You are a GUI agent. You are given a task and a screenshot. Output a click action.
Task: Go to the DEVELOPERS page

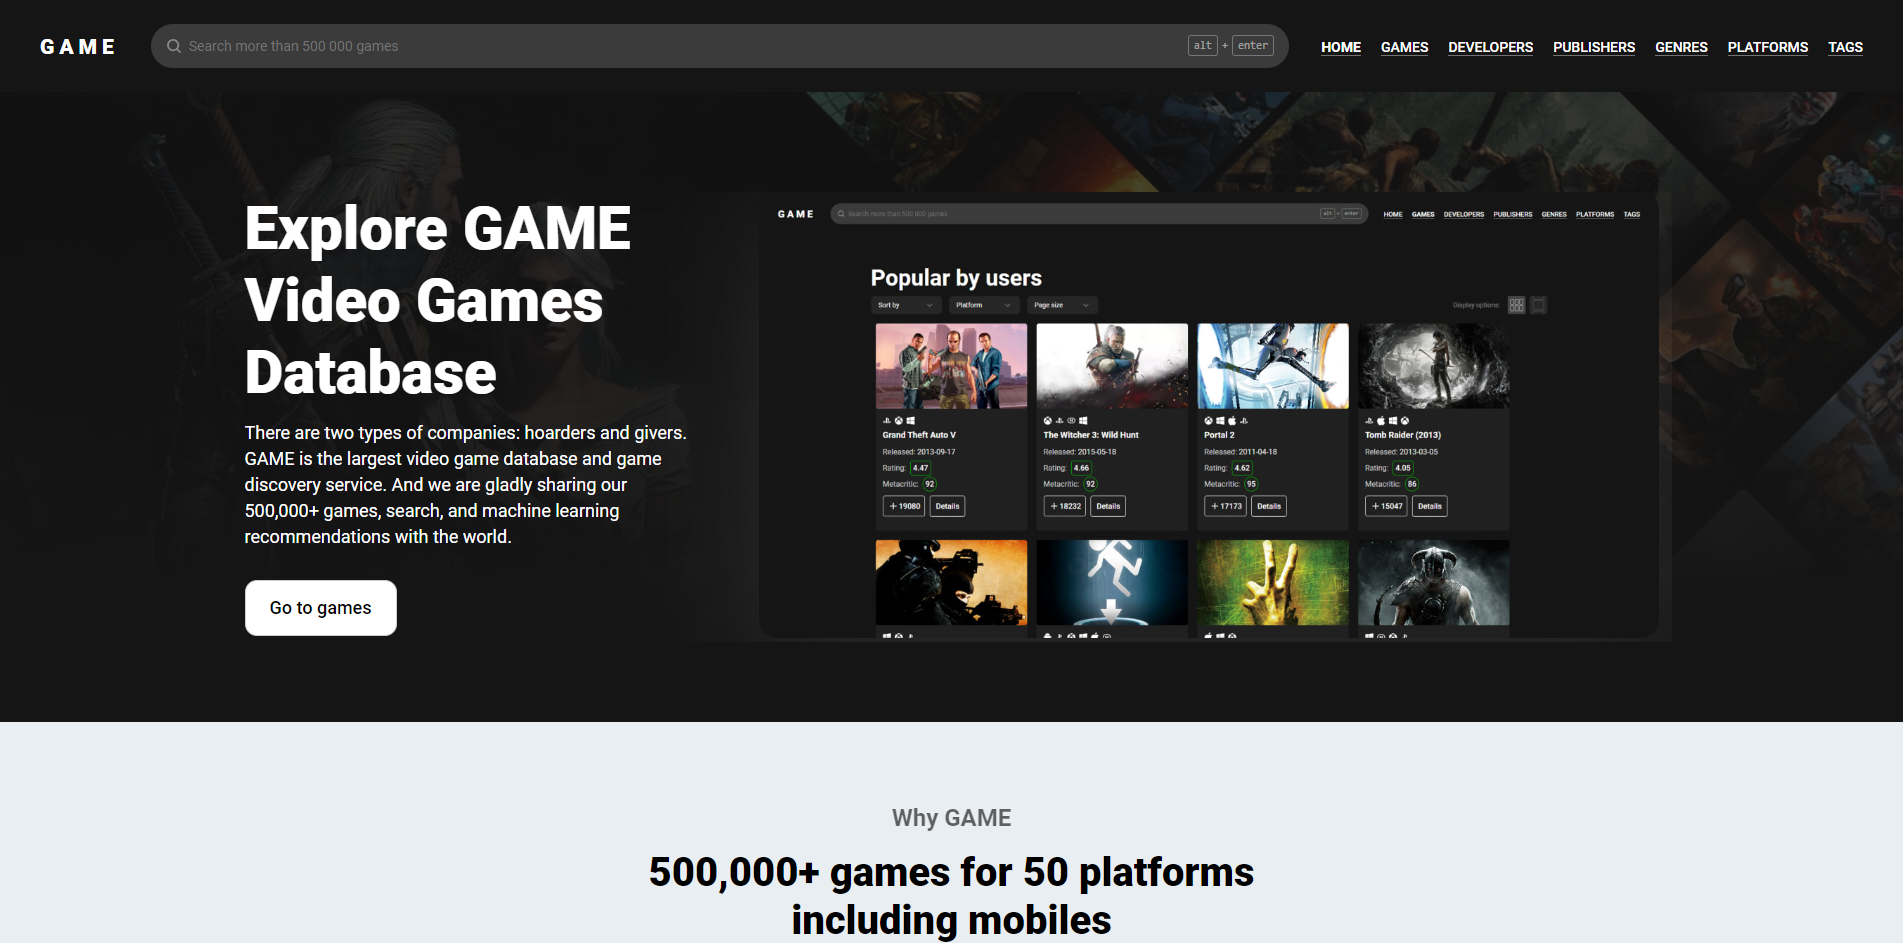(x=1490, y=47)
